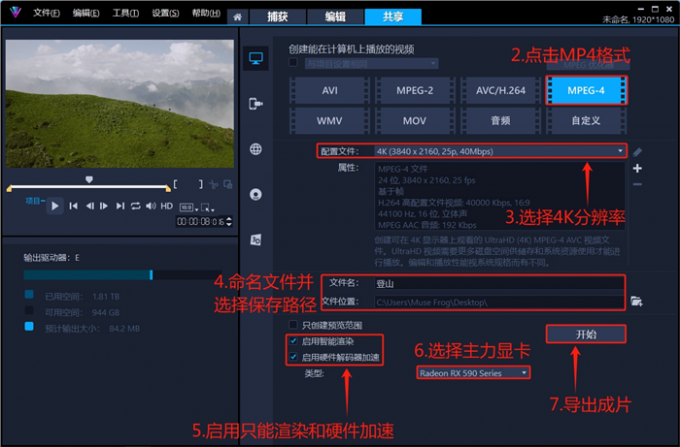The image size is (680, 447).
Task: Click the home tab icon
Action: point(237,17)
